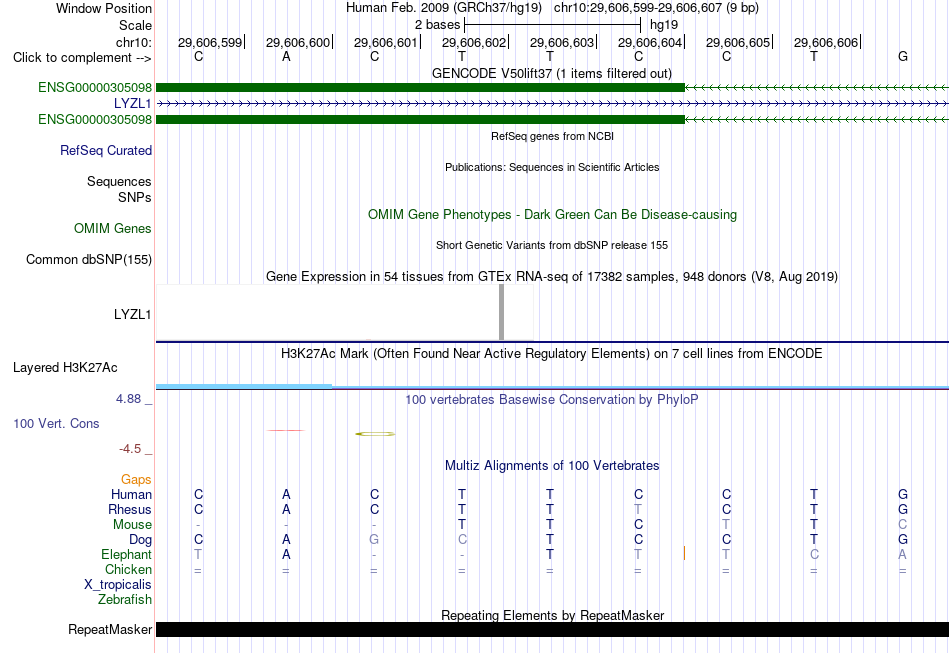Click the '2 bases' scale bar
The image size is (950, 653).
coord(552,25)
